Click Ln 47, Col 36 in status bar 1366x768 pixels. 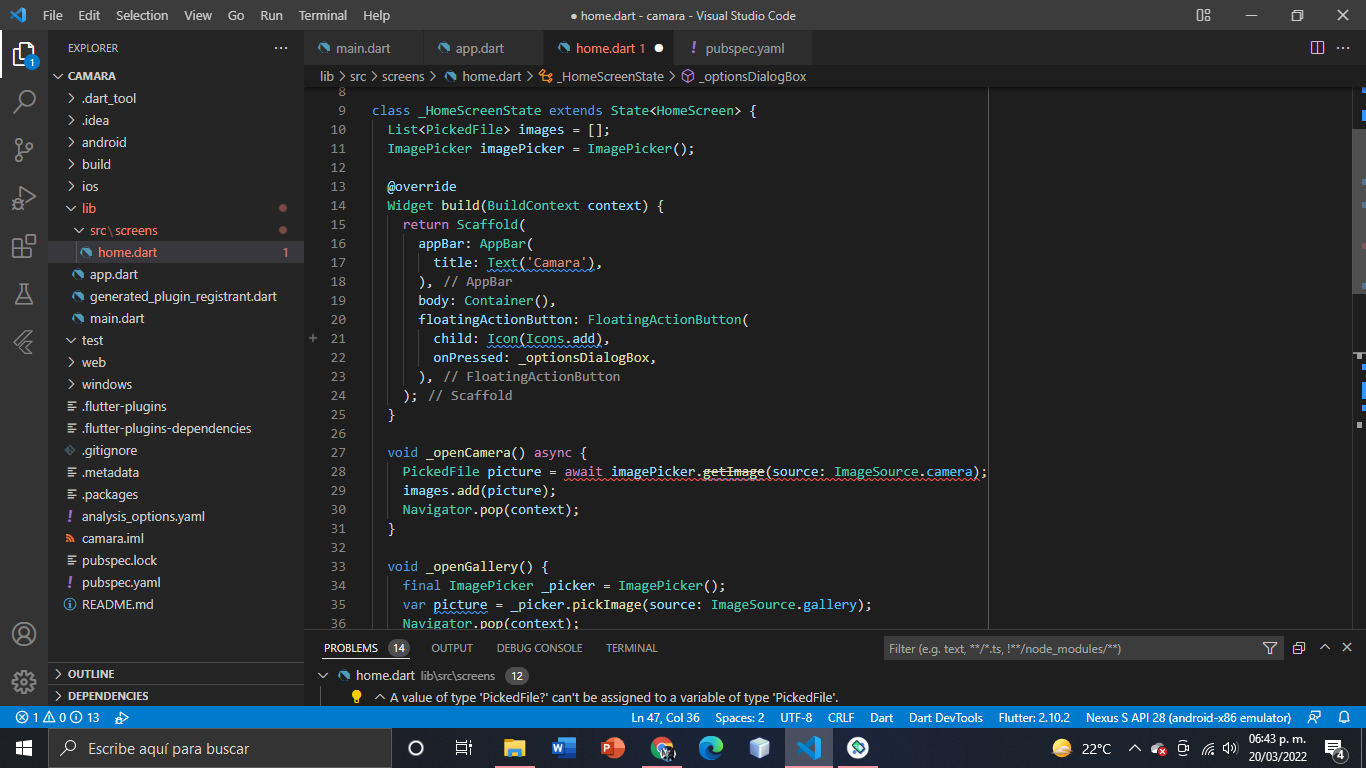click(665, 717)
